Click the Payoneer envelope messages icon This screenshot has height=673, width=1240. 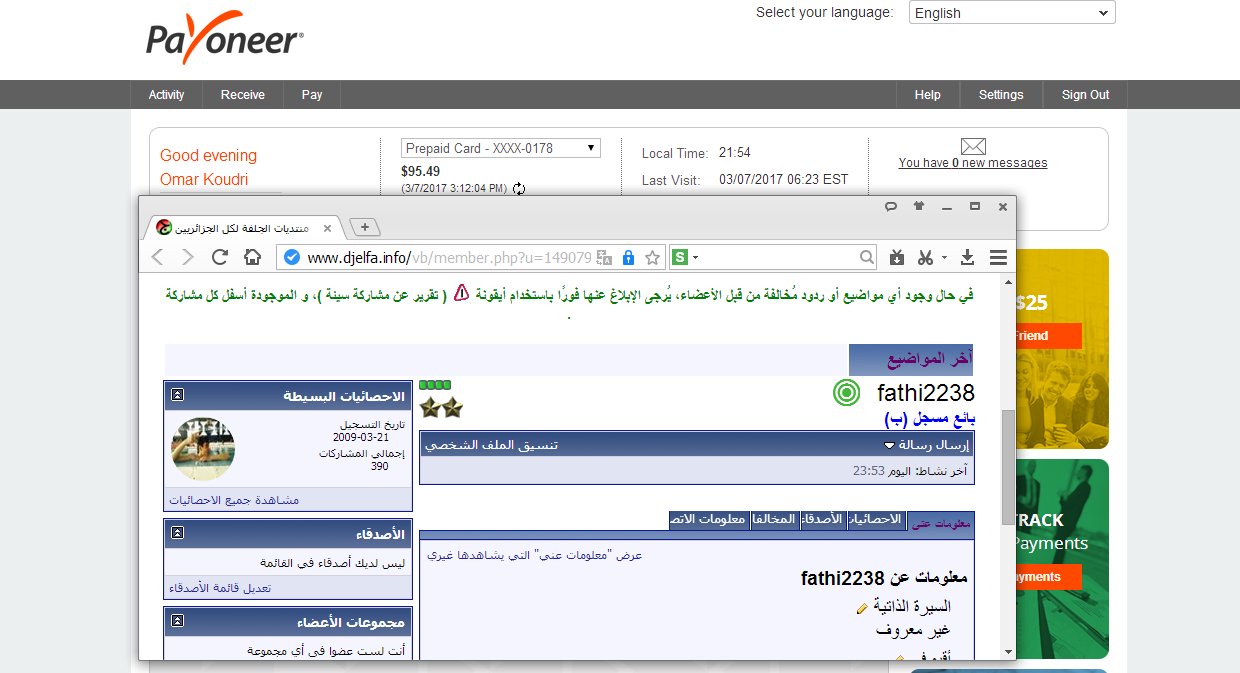(973, 146)
